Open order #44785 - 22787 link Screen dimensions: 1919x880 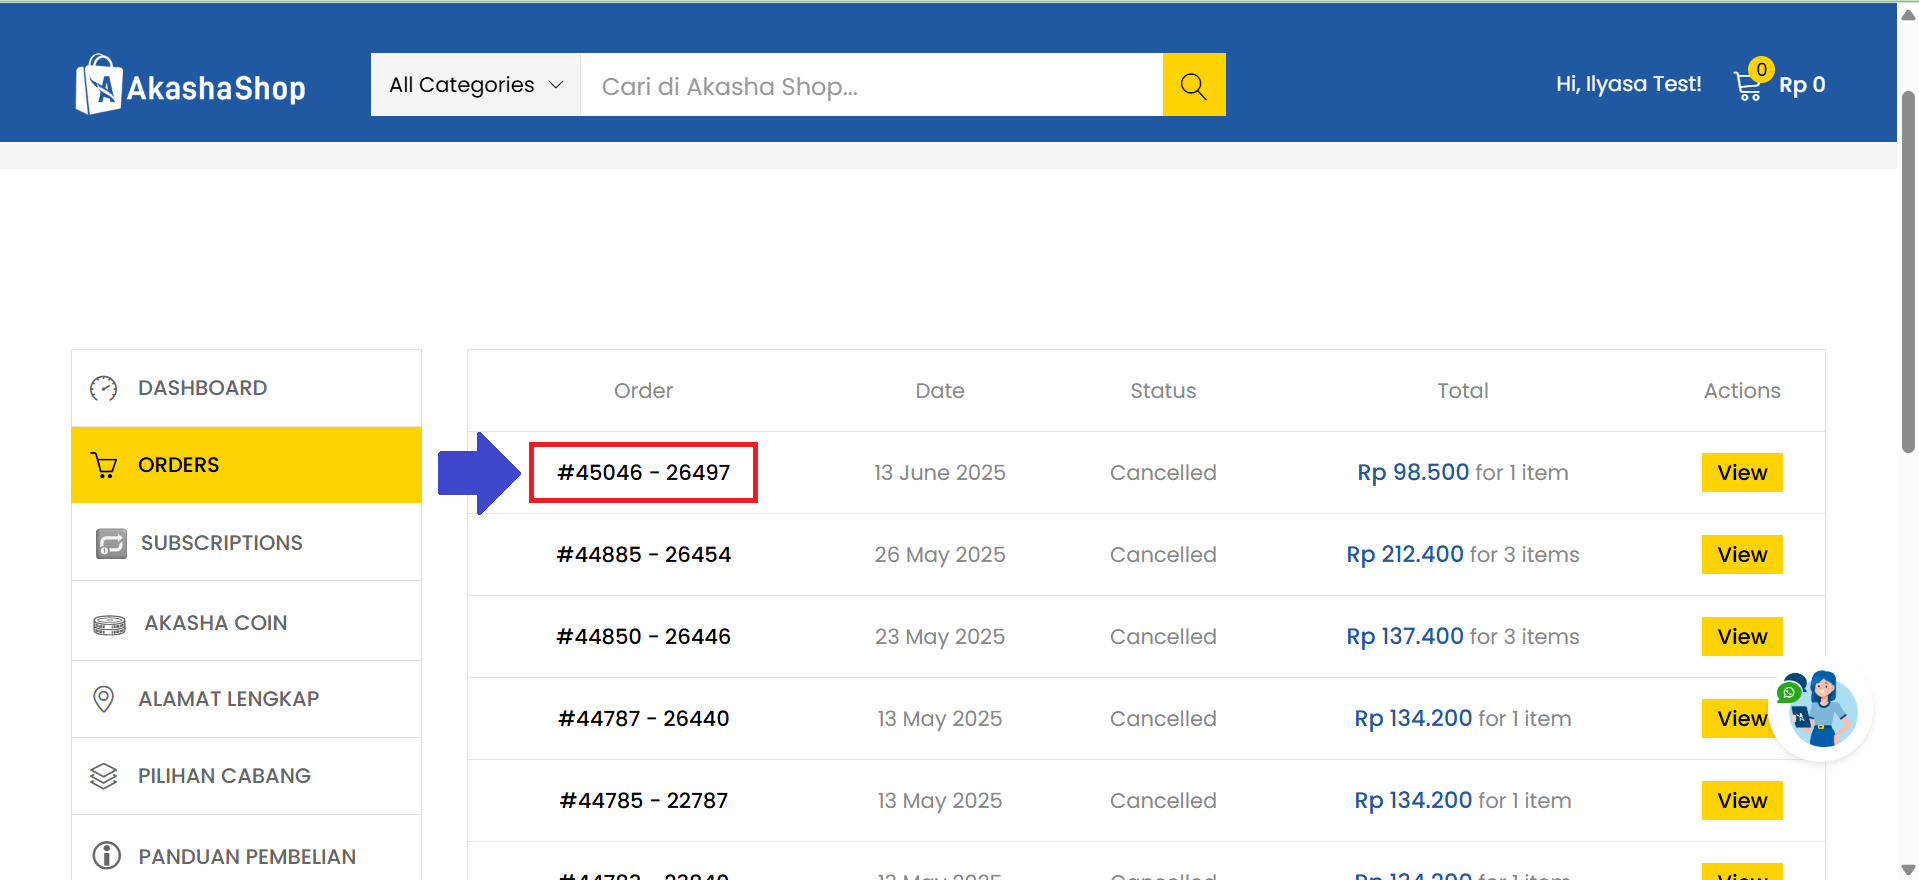point(643,801)
